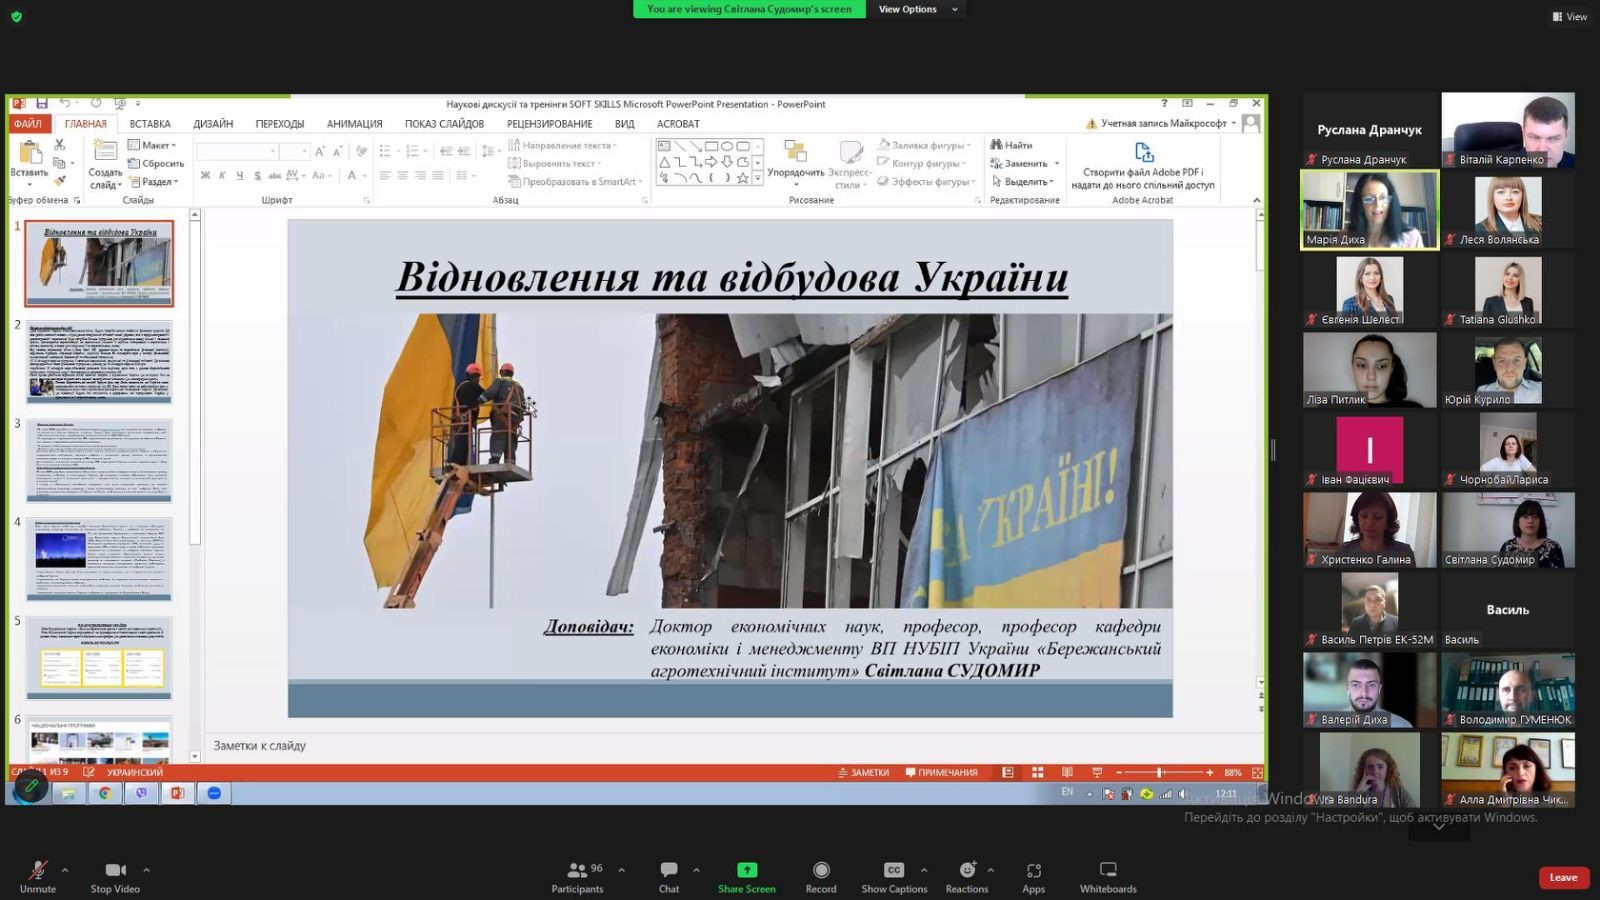Viewport: 1600px width, 900px height.
Task: Leave the meeting
Action: tap(1563, 878)
